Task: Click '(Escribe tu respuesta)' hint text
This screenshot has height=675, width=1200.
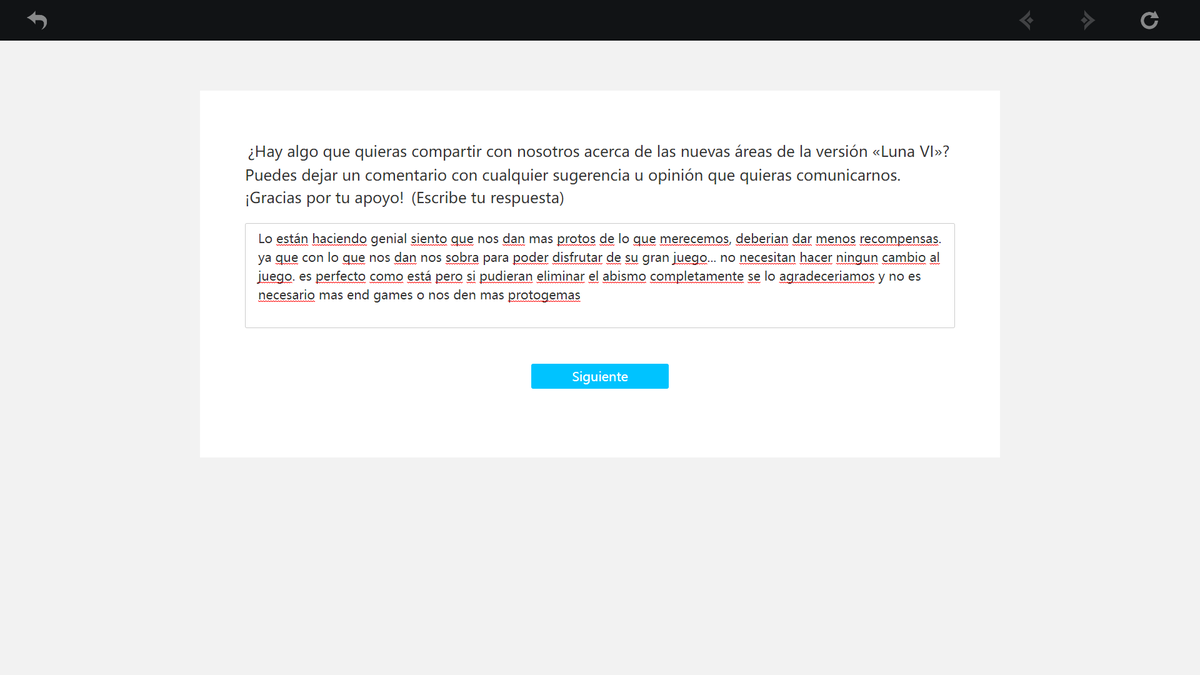Action: (x=487, y=198)
